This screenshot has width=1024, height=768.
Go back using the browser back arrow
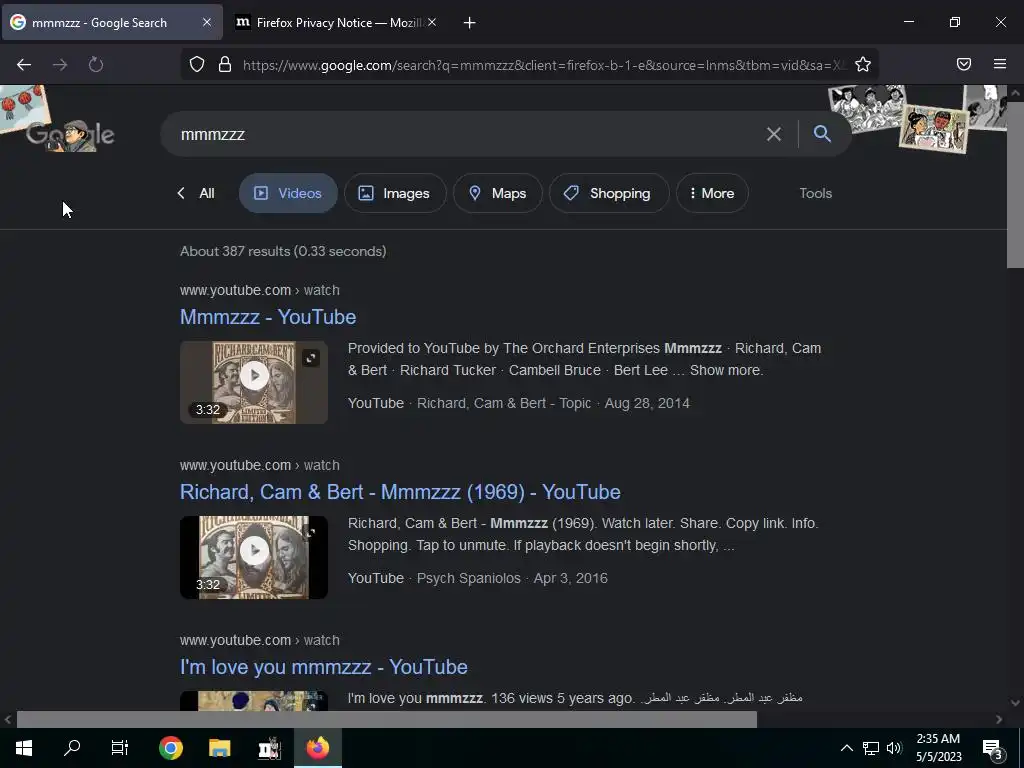pyautogui.click(x=24, y=65)
